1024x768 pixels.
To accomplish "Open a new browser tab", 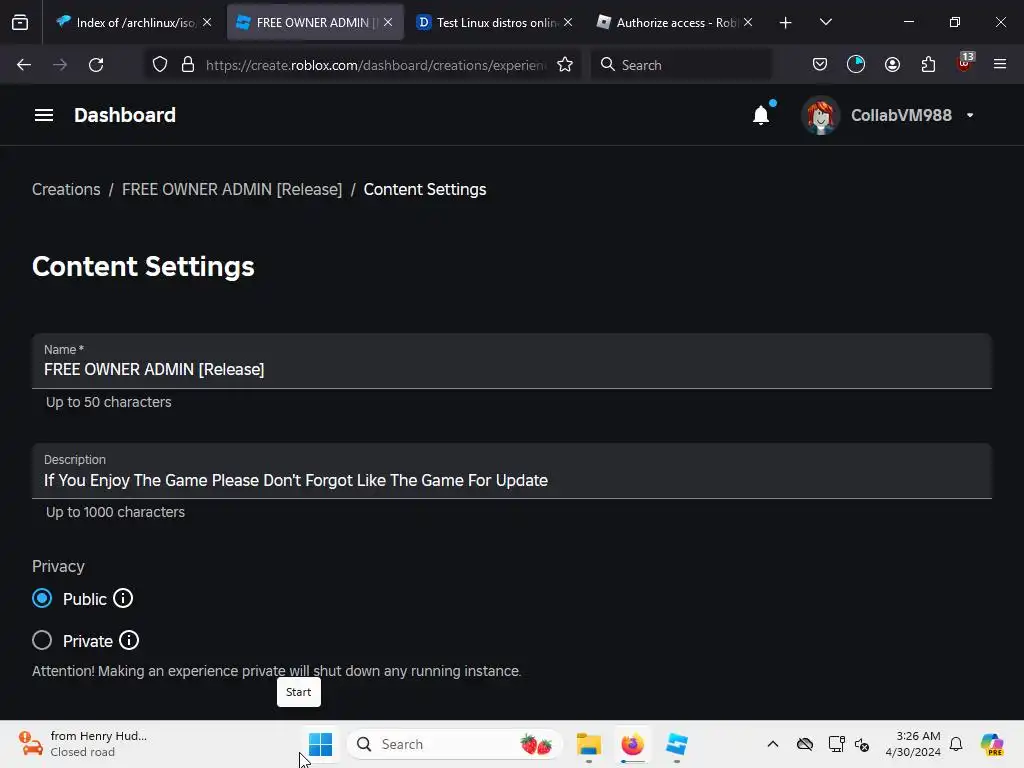I will pos(786,23).
